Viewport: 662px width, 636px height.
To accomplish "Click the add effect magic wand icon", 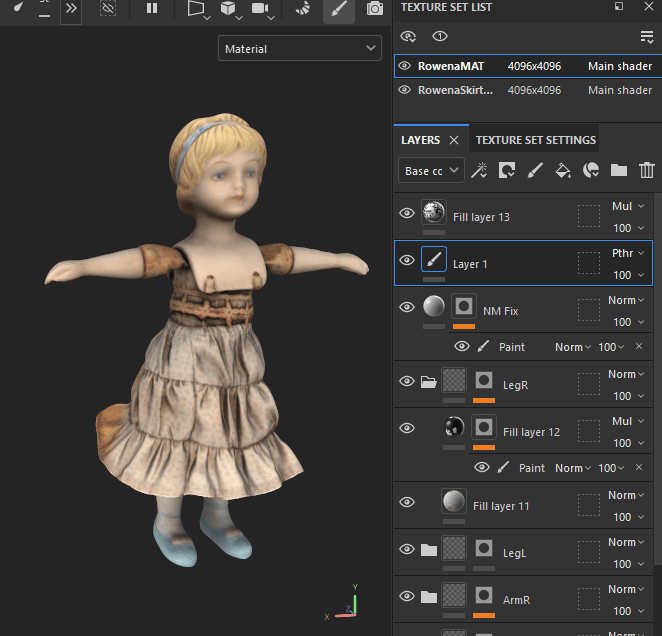I will (x=479, y=171).
